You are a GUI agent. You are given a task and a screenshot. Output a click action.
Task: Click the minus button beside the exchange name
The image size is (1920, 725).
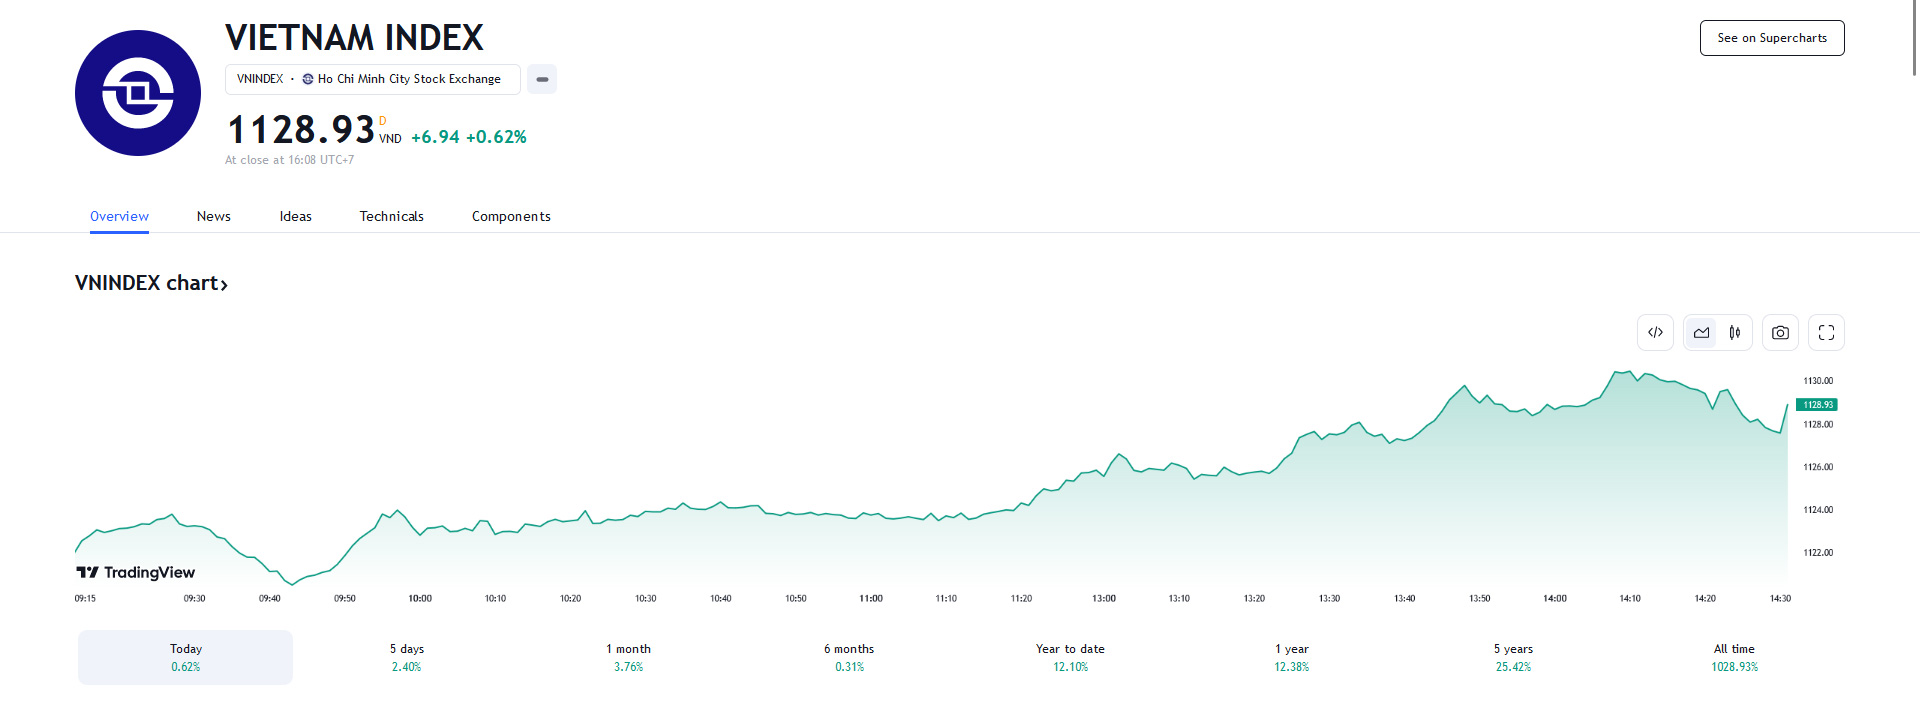[x=542, y=79]
